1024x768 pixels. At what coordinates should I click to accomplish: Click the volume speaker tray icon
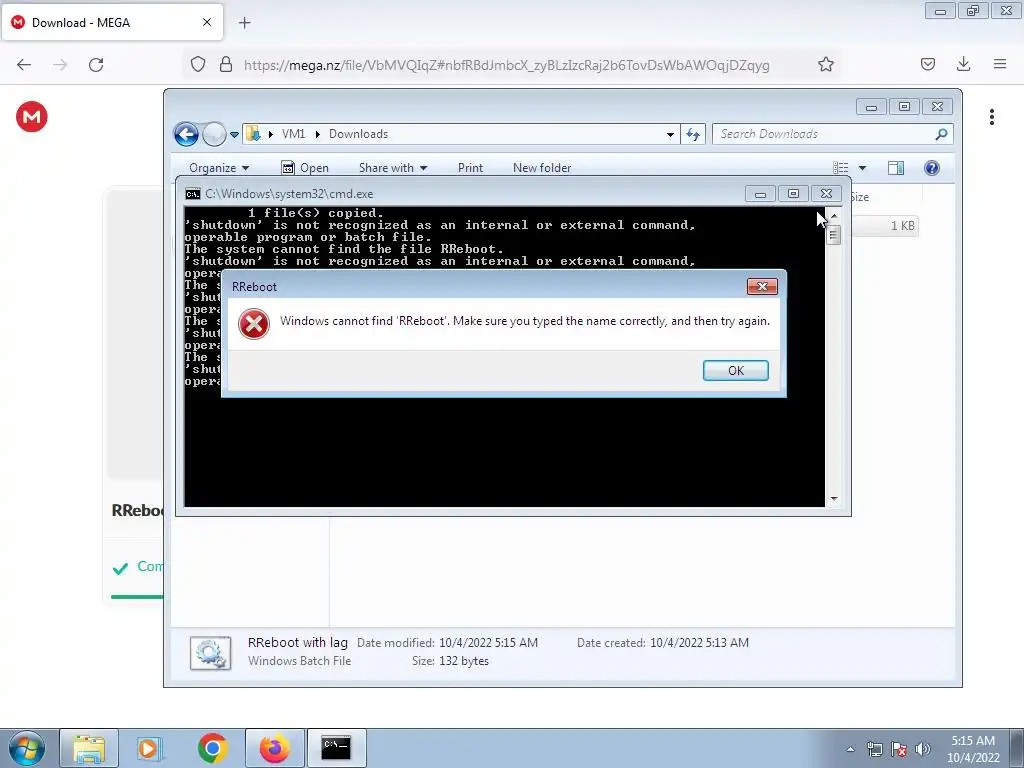tap(923, 750)
